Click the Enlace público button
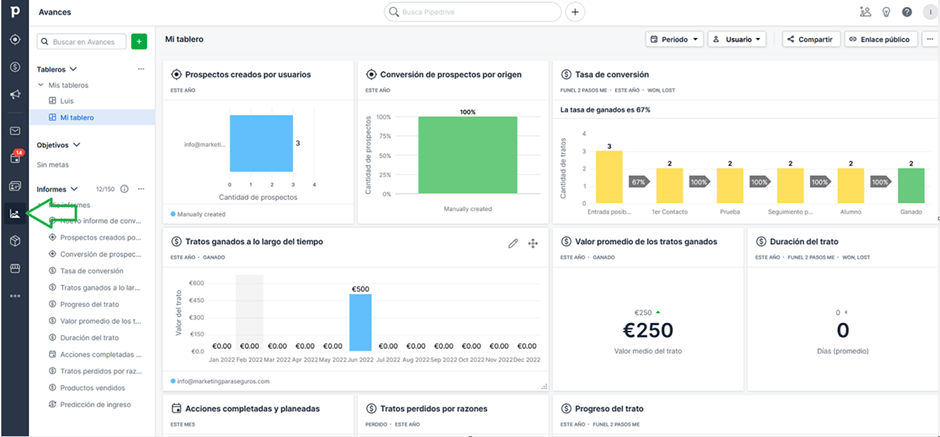 coord(881,40)
